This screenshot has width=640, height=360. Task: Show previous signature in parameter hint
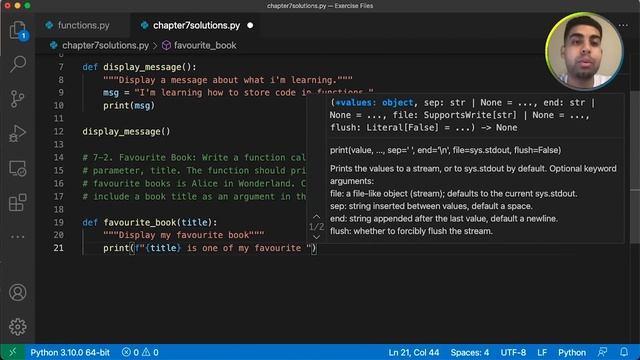coord(316,217)
